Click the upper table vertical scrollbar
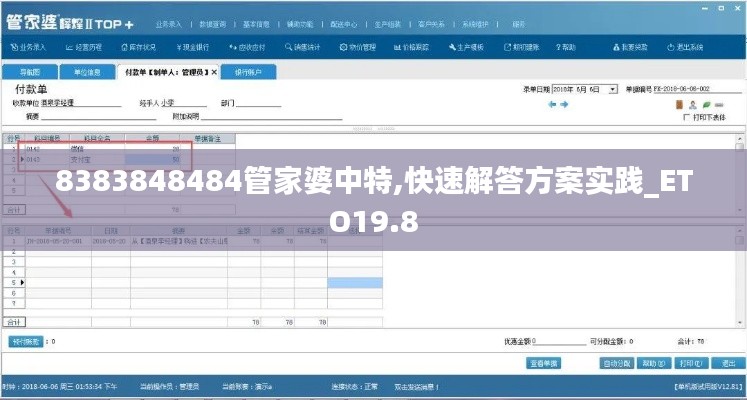 click(x=740, y=174)
